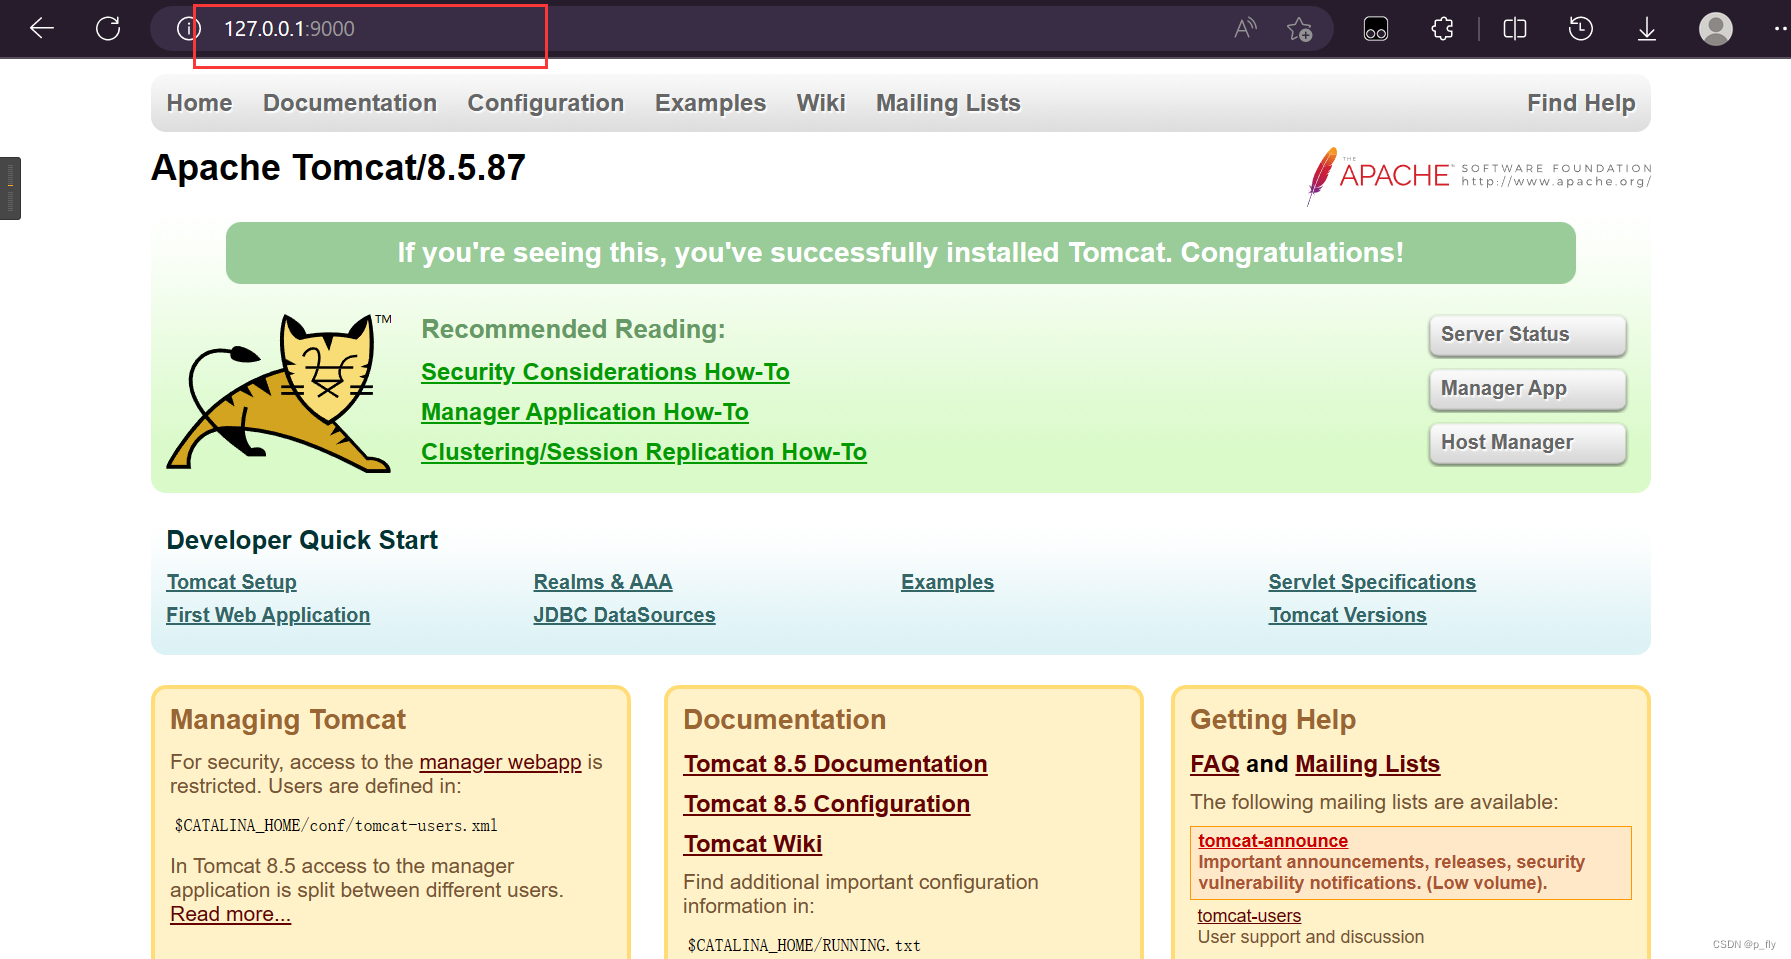The image size is (1791, 959).
Task: Click the $CATALINA_HOME/conf/tomcat-users.xml path text
Action: pyautogui.click(x=336, y=826)
